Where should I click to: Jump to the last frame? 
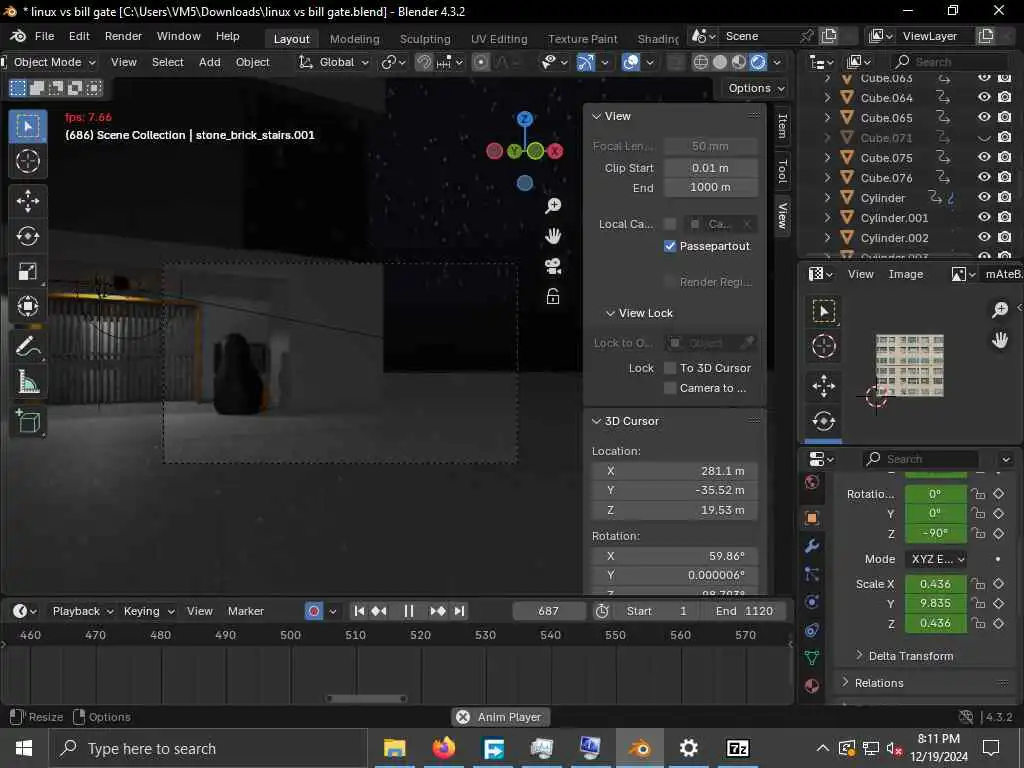[460, 611]
